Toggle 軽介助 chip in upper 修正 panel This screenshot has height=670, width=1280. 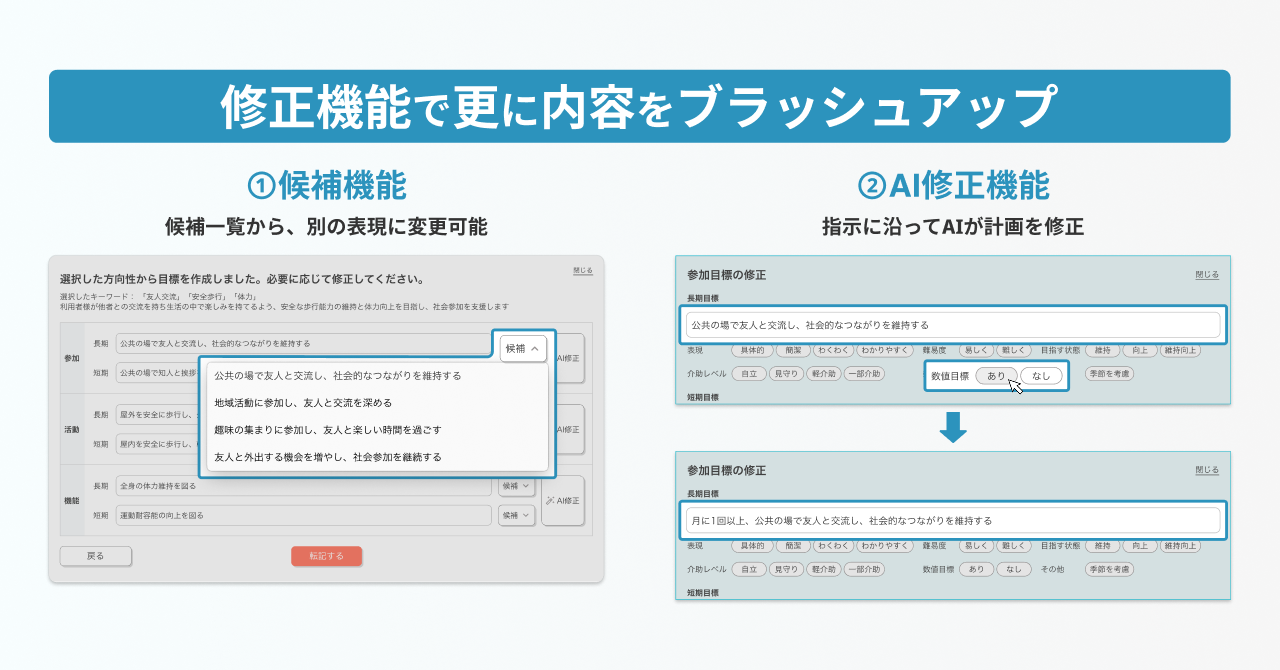(823, 374)
